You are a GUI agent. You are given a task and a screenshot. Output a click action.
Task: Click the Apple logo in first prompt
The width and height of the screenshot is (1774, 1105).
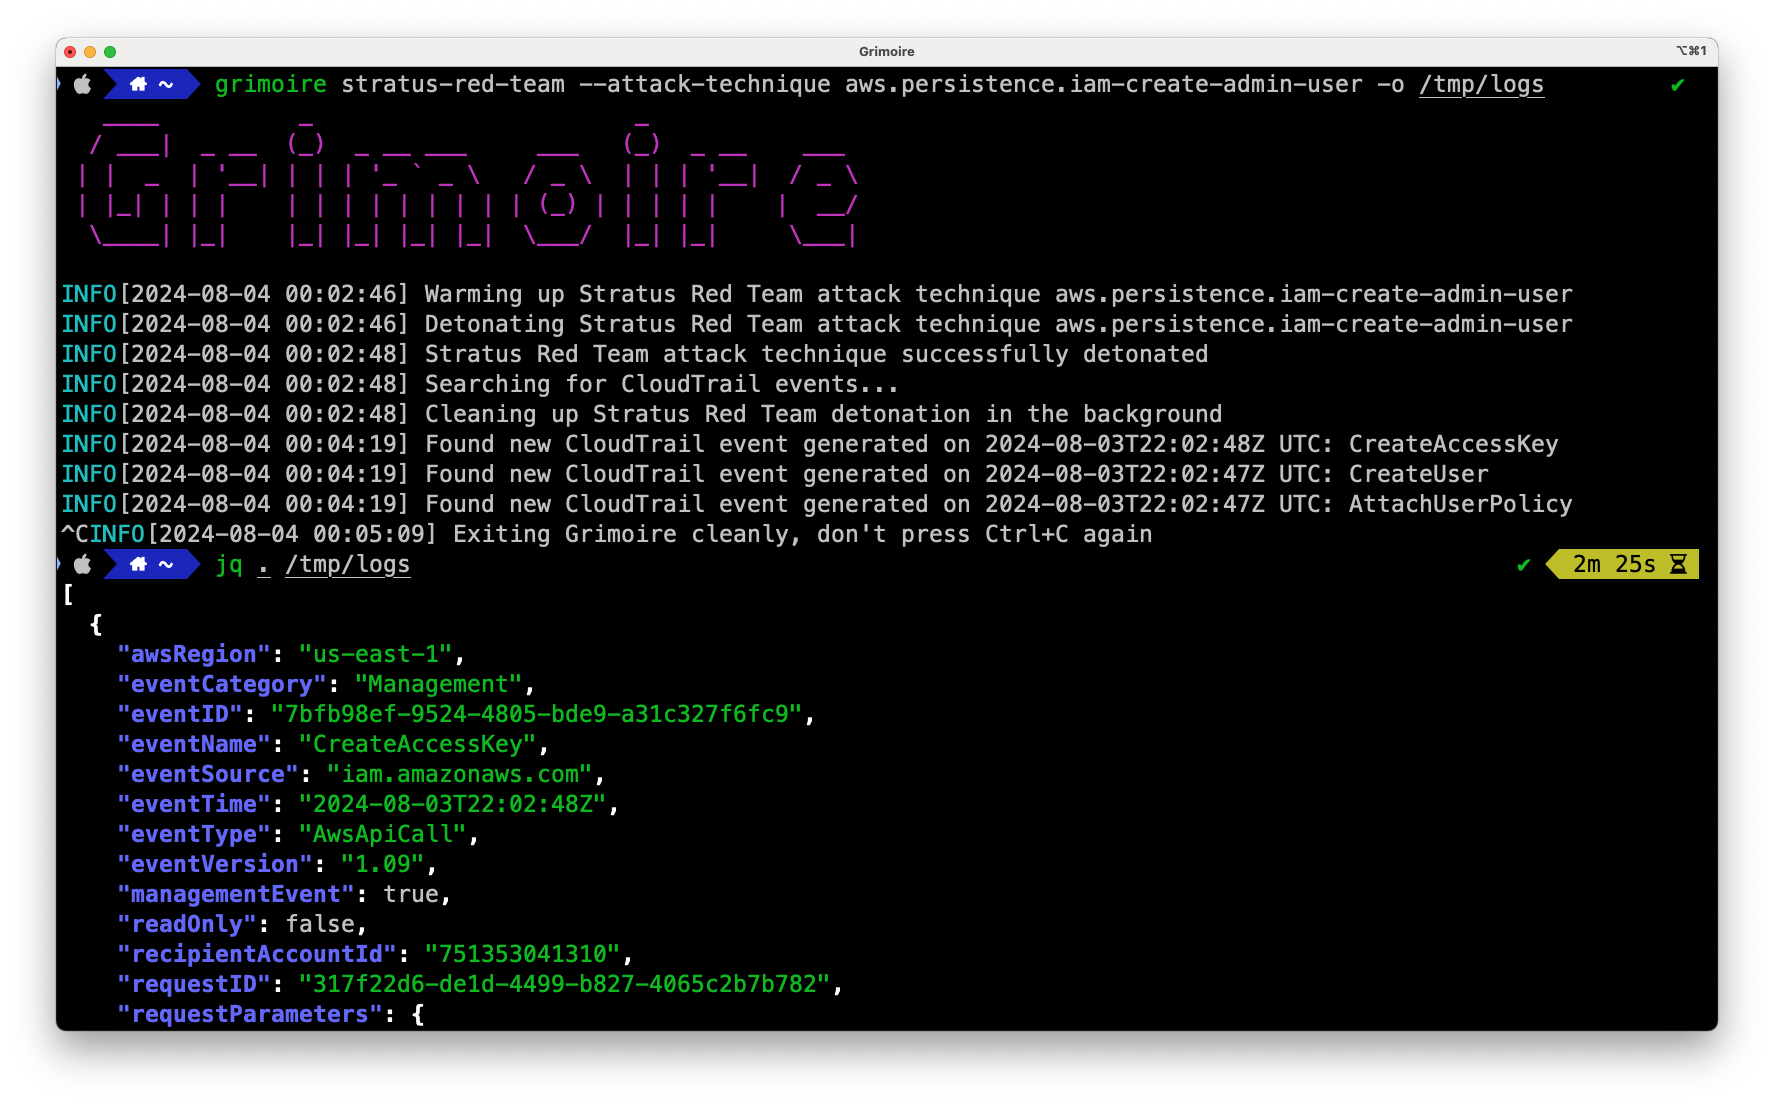click(83, 85)
